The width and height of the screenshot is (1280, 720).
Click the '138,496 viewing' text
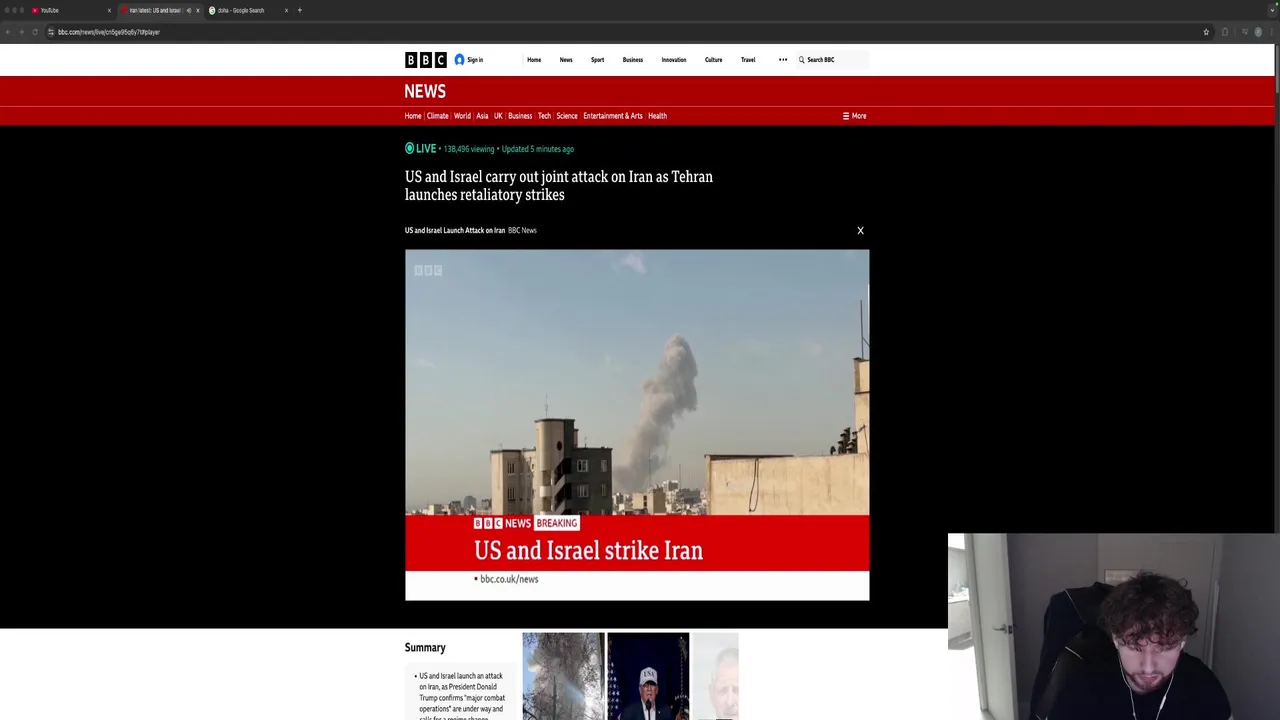coord(469,149)
